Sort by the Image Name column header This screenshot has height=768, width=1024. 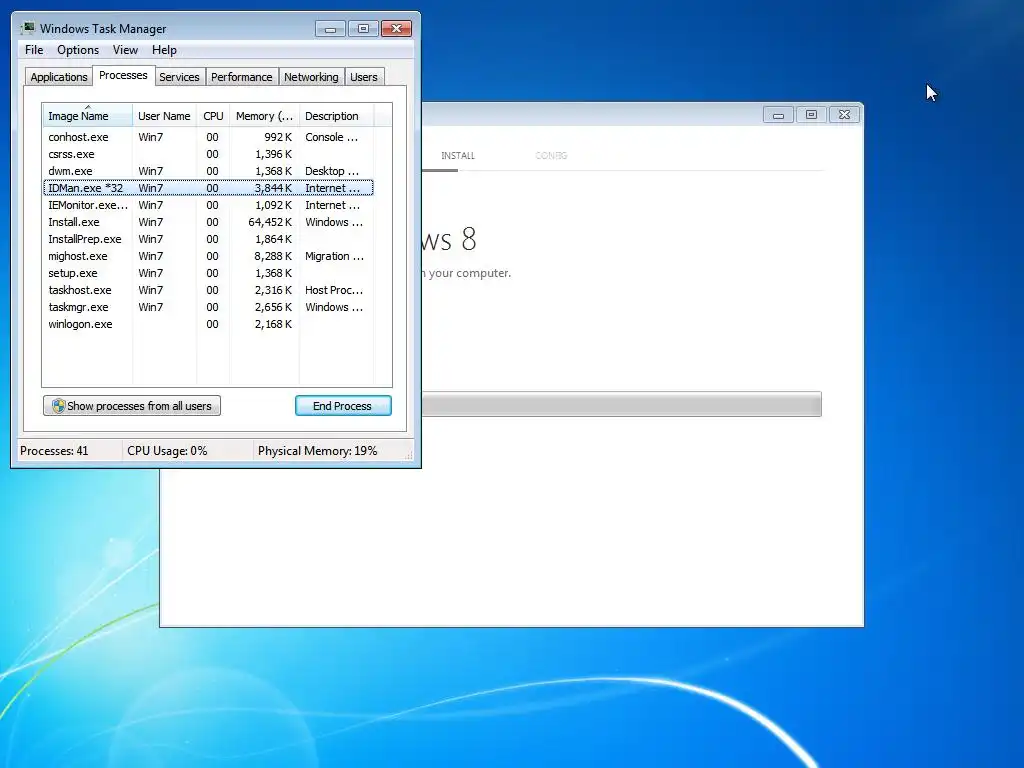pos(87,116)
